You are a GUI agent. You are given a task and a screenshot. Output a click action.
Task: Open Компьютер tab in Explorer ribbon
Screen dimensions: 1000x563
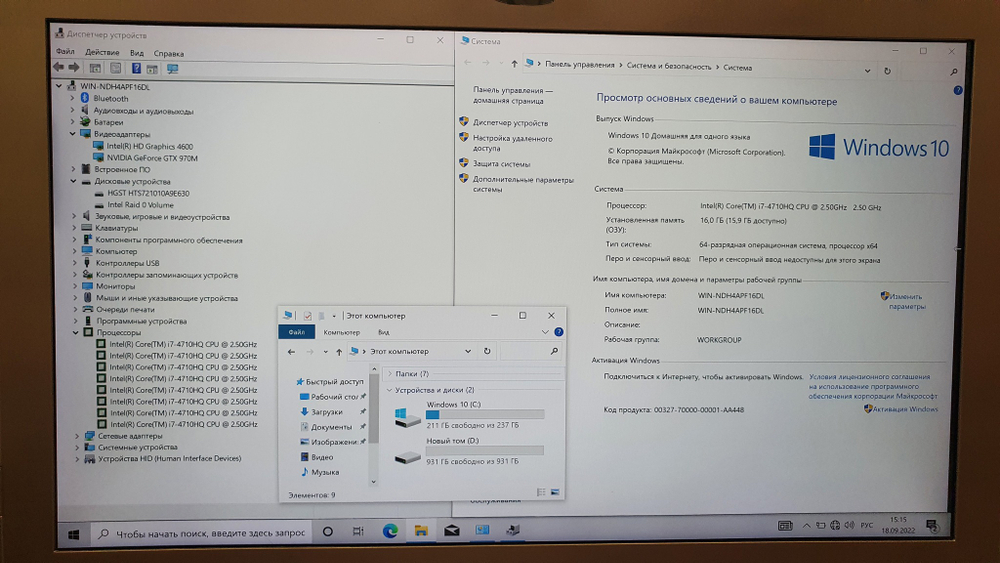tap(341, 332)
